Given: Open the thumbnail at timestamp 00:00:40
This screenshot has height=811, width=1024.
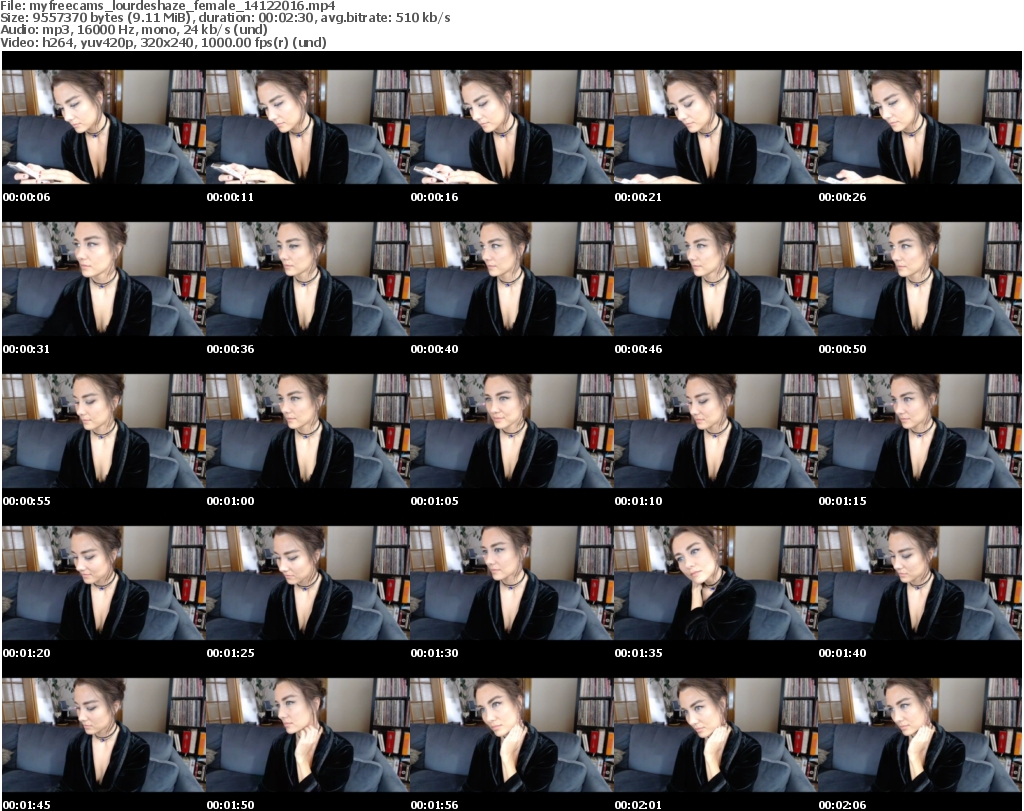Looking at the screenshot, I should [x=511, y=279].
